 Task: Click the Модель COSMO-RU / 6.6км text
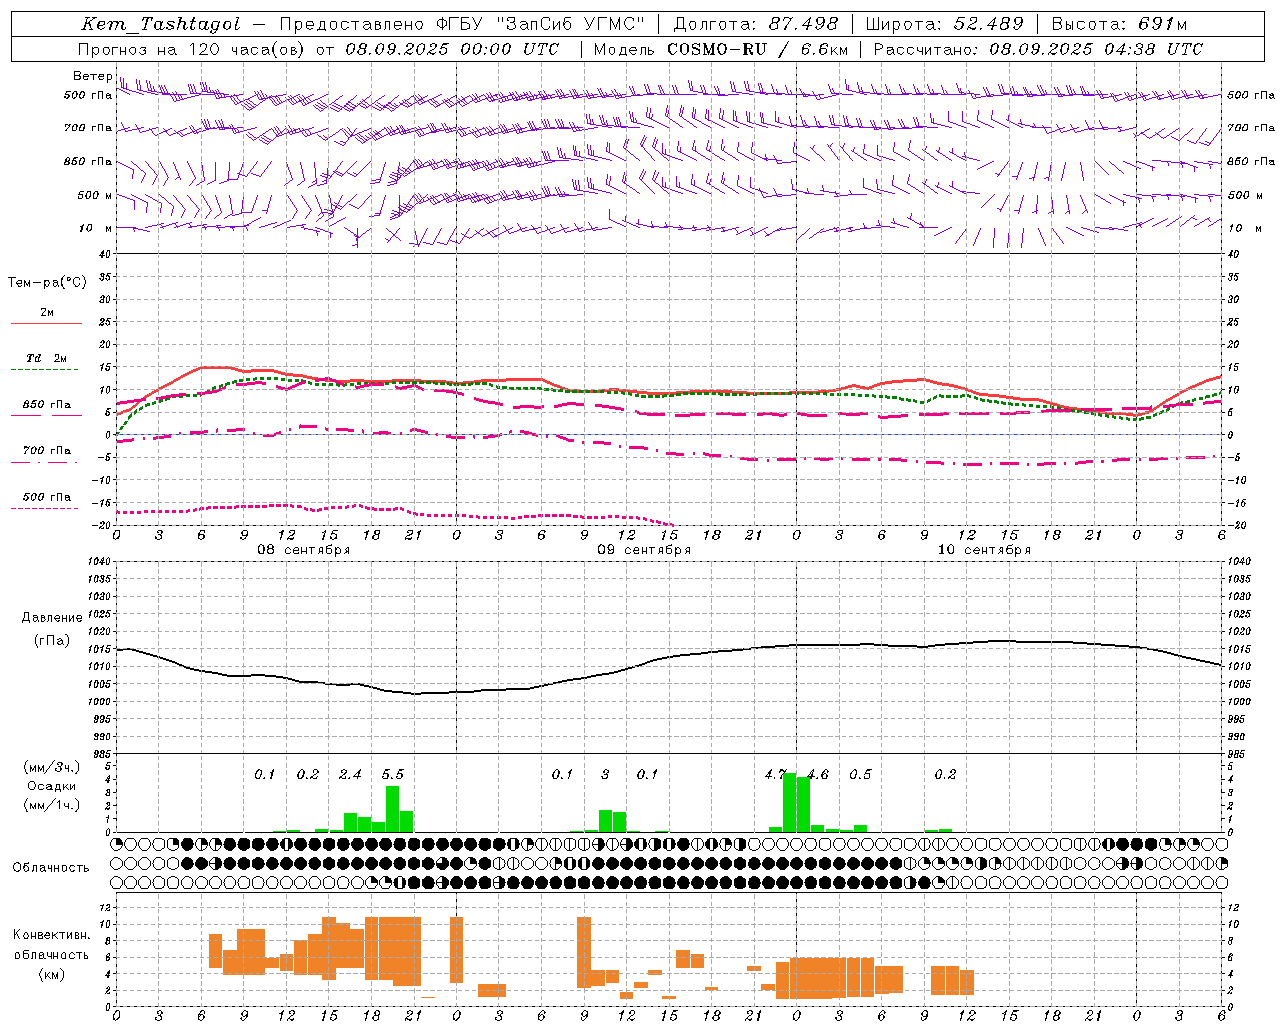[721, 49]
